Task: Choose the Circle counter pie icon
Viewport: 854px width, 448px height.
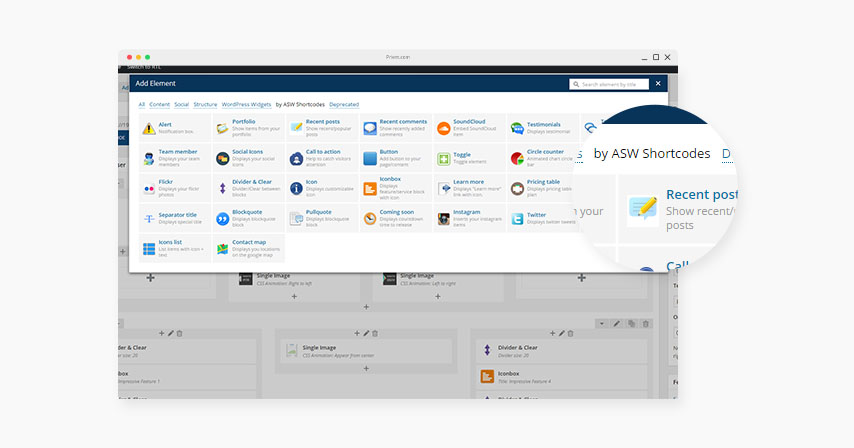Action: pos(517,158)
